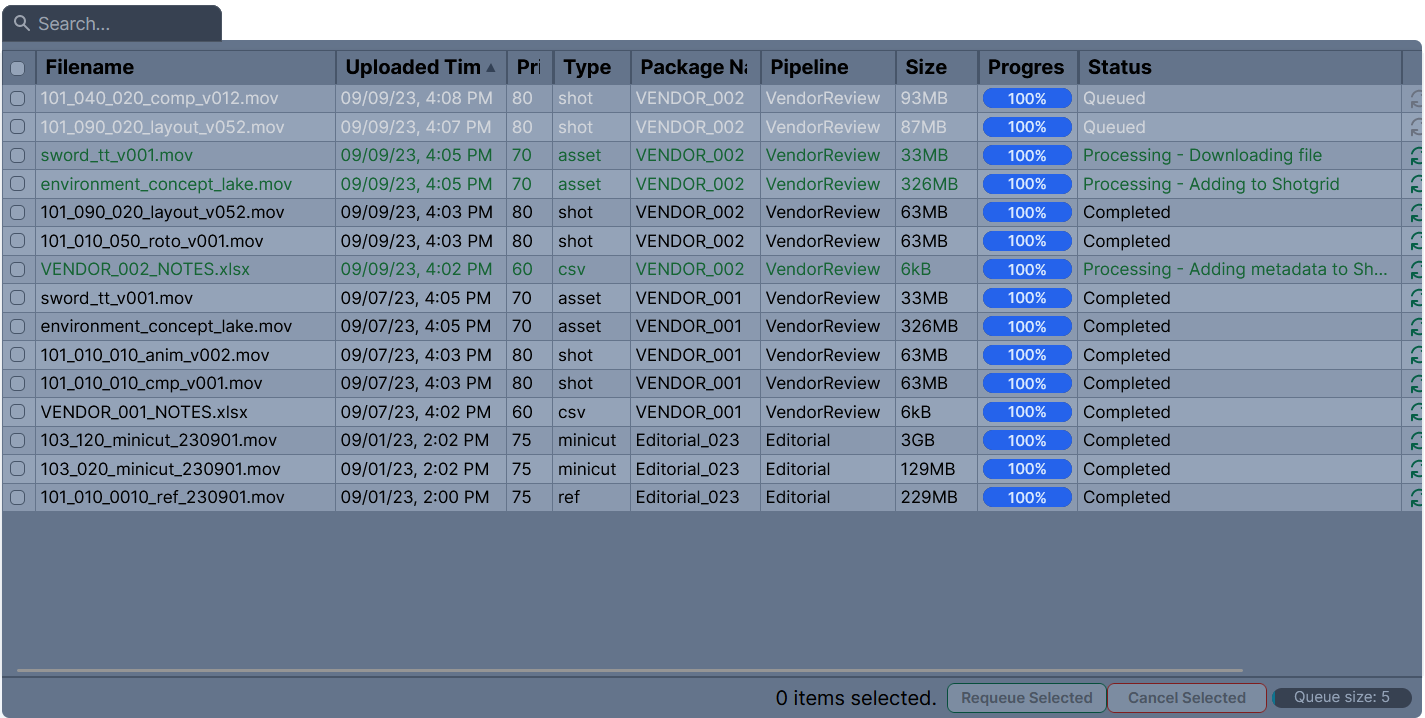Toggle sort arrow on Uploaded Time column
Screen dimensions: 1425x718
[x=490, y=68]
